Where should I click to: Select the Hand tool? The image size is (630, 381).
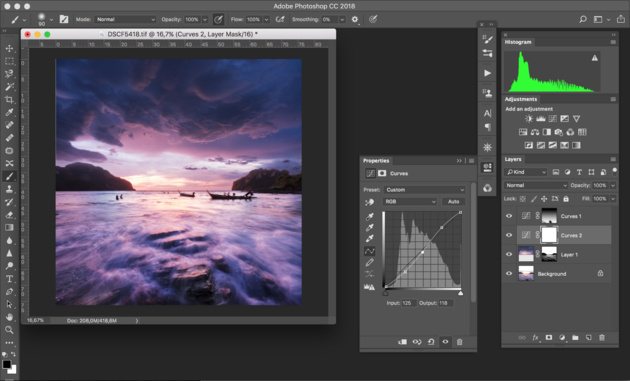[9, 317]
